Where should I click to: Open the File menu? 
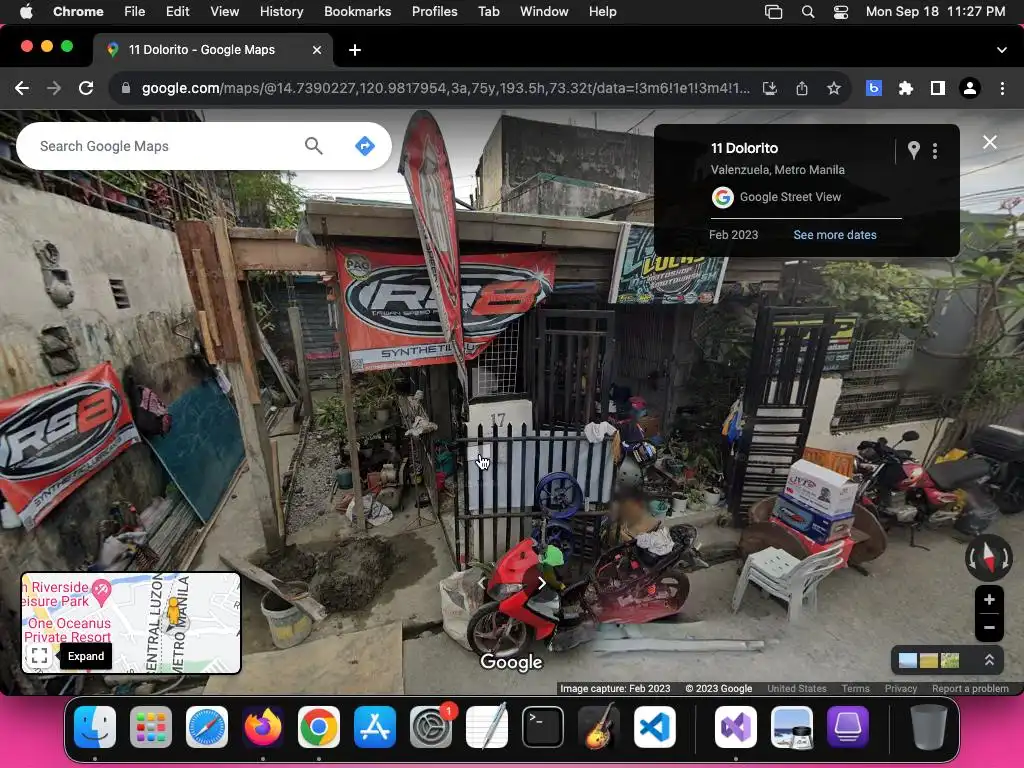pyautogui.click(x=135, y=11)
